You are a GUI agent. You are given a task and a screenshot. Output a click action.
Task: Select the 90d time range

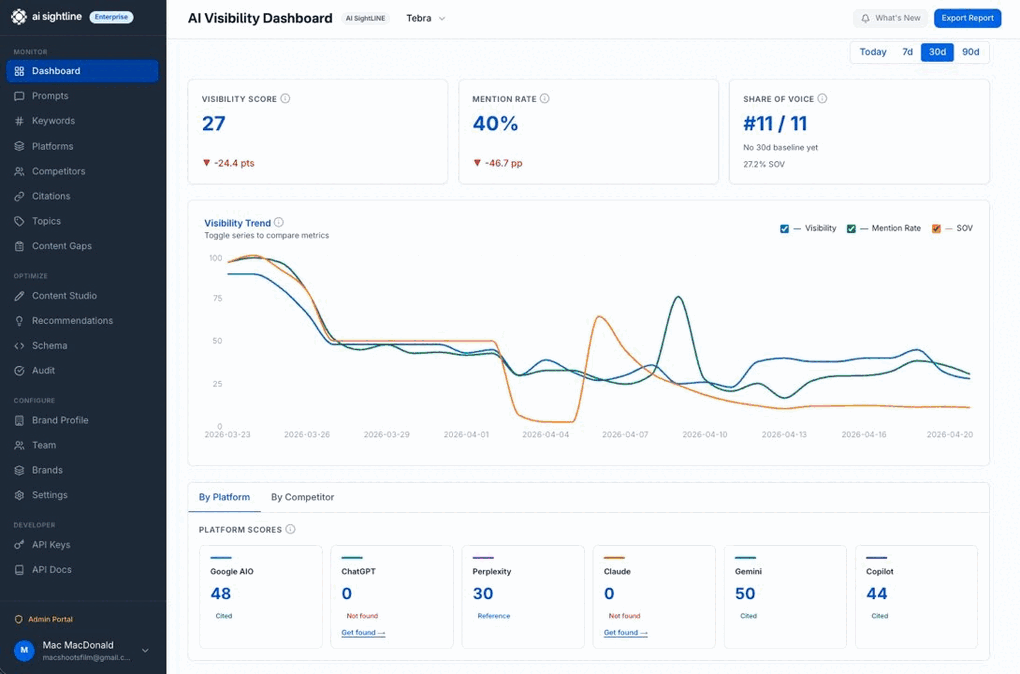point(970,52)
